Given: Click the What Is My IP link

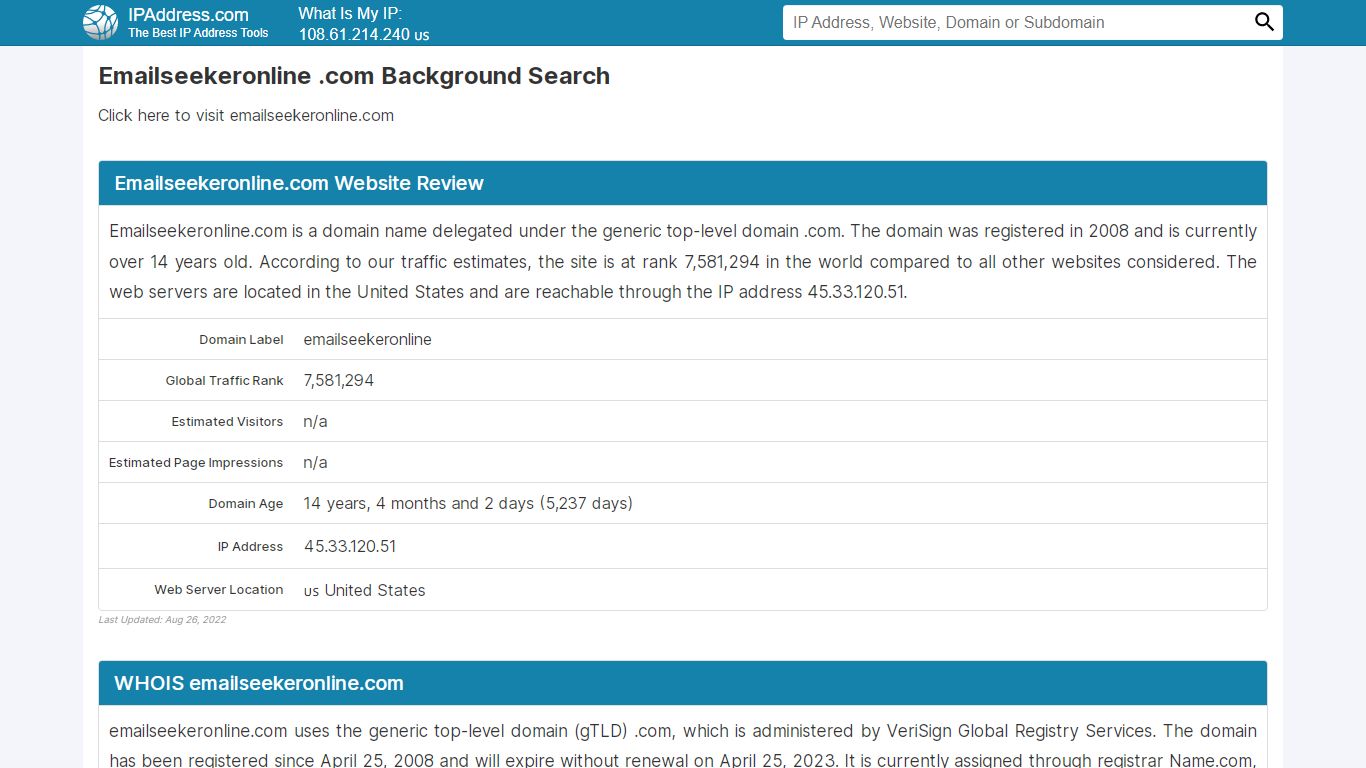Looking at the screenshot, I should tap(350, 13).
